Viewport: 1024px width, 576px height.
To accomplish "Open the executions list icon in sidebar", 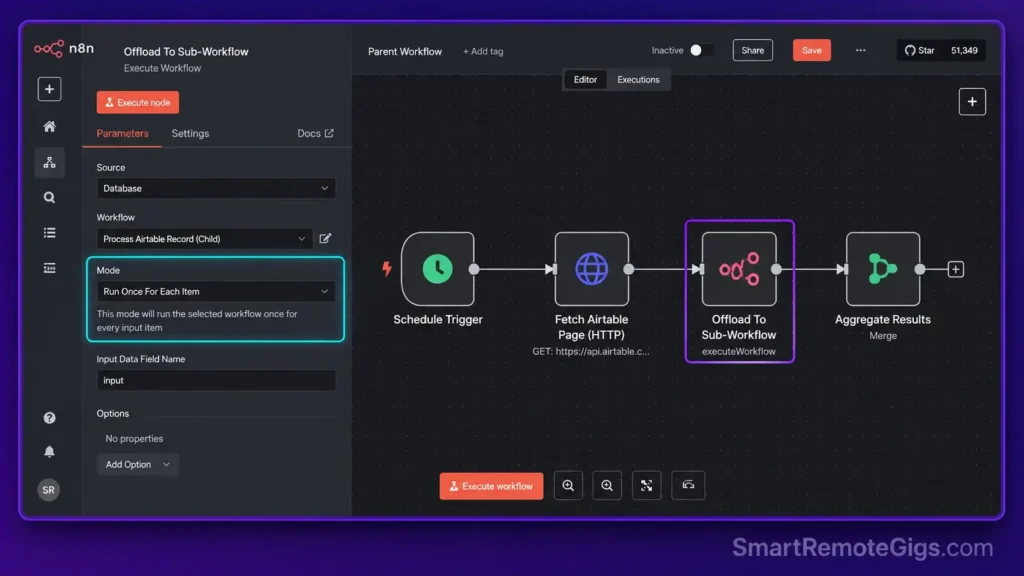I will click(x=49, y=268).
